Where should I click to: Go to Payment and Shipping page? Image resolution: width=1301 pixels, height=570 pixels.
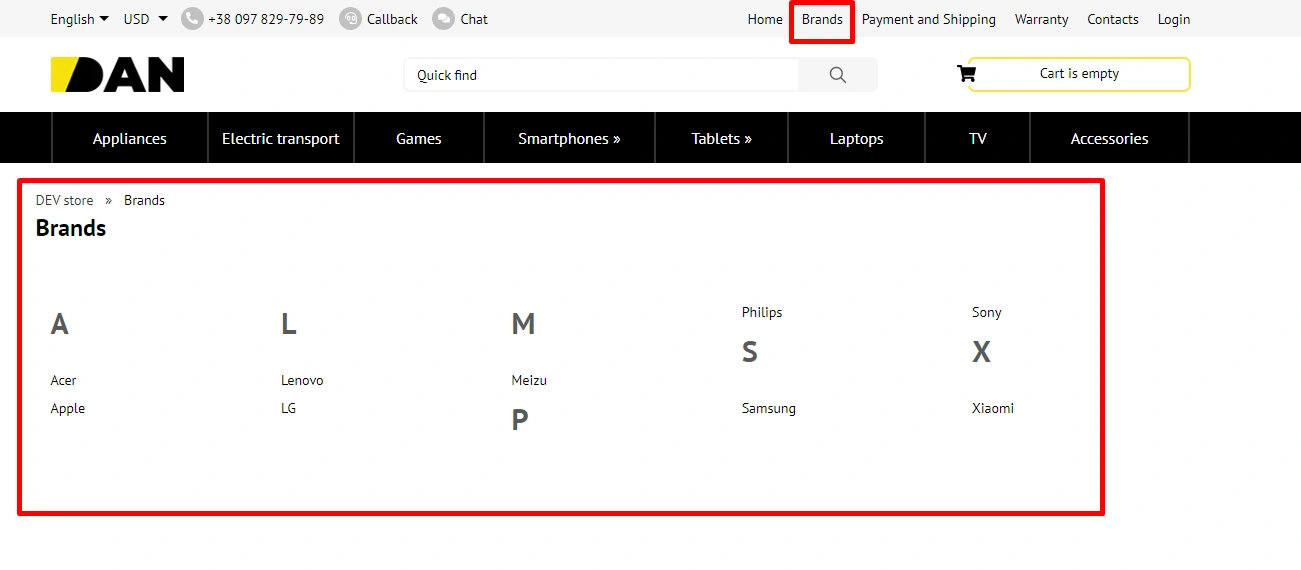click(929, 19)
